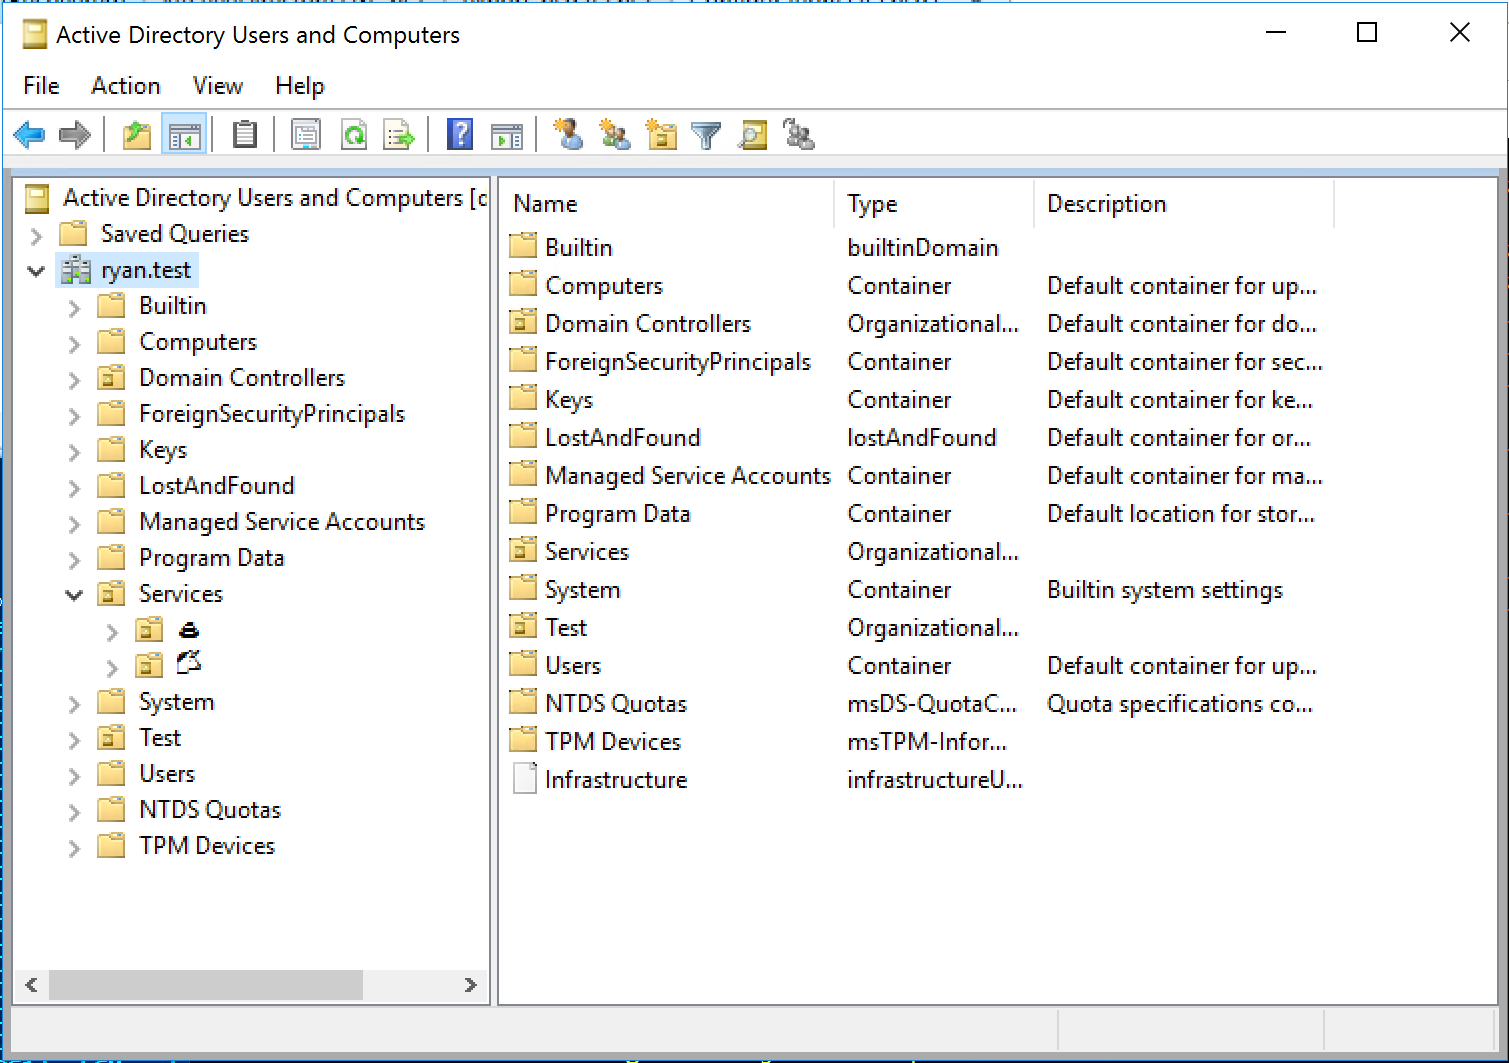This screenshot has height=1063, width=1509.
Task: Select LostAndFound in the tree
Action: click(x=217, y=486)
